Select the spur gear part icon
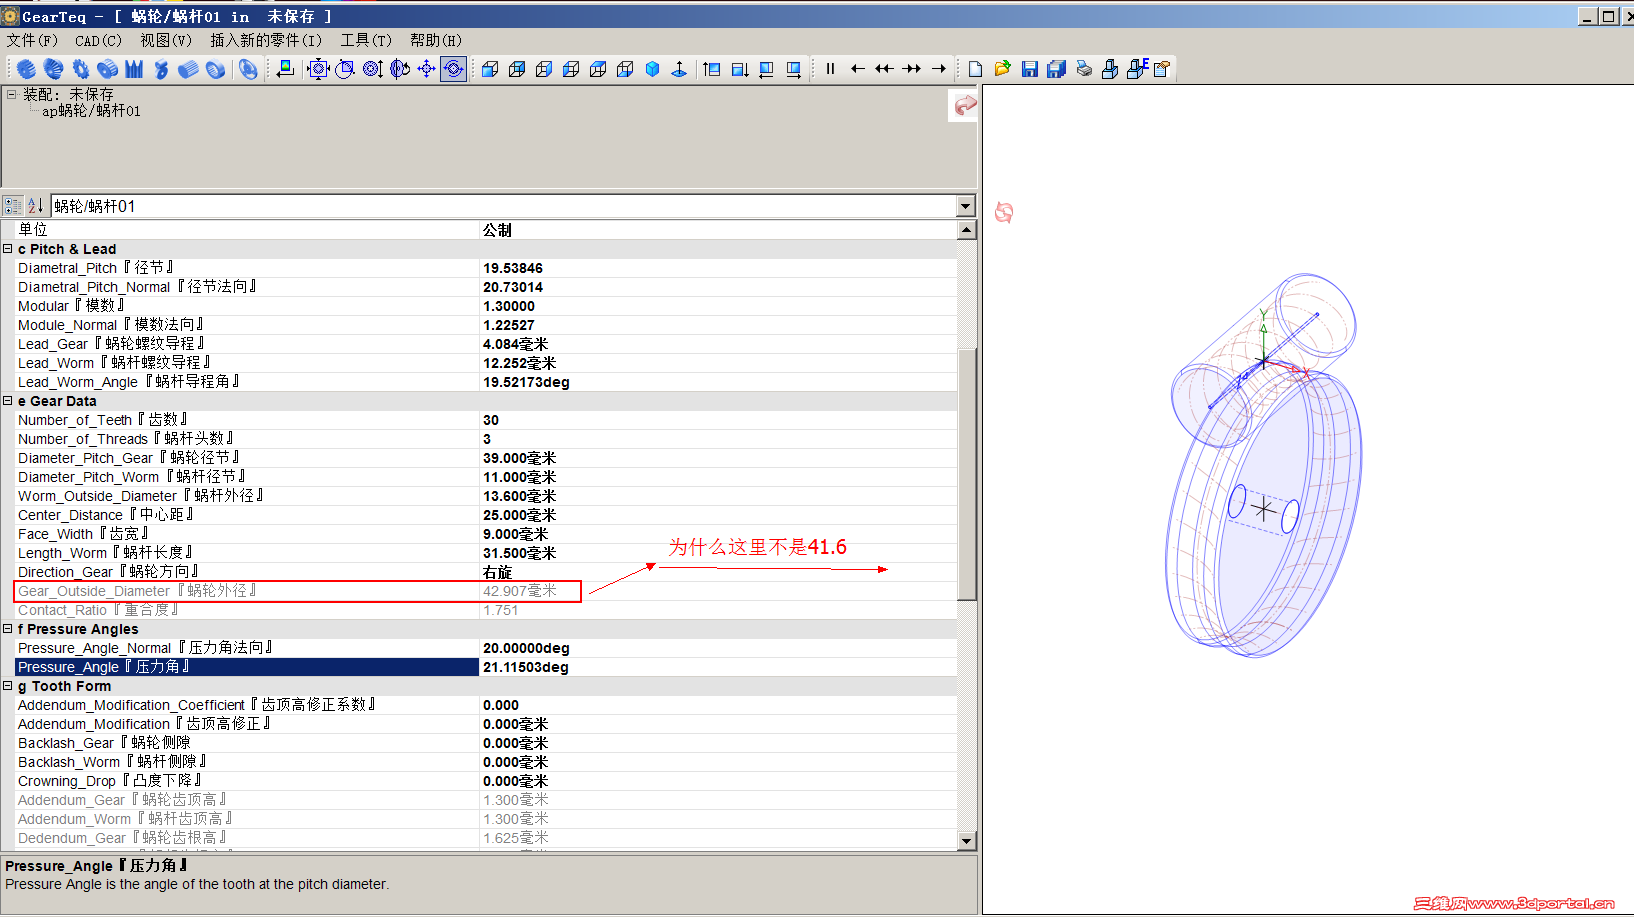 point(27,69)
